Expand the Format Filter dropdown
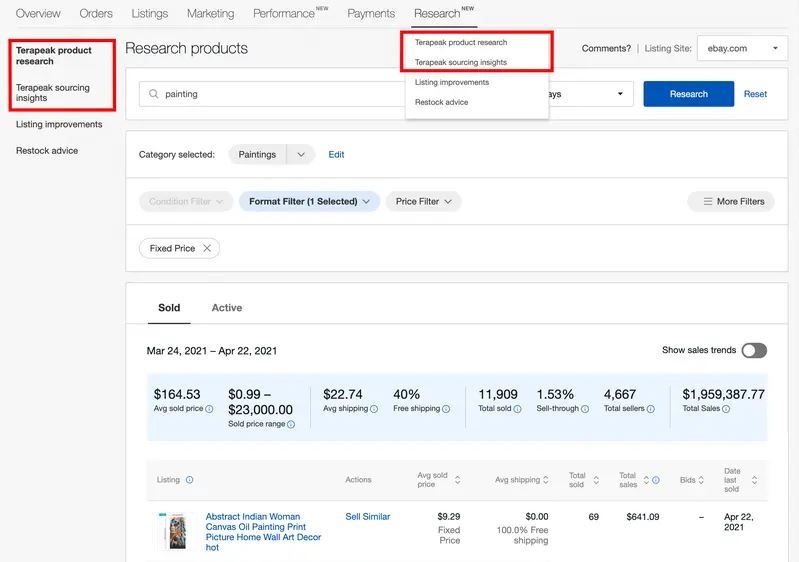 coord(309,201)
